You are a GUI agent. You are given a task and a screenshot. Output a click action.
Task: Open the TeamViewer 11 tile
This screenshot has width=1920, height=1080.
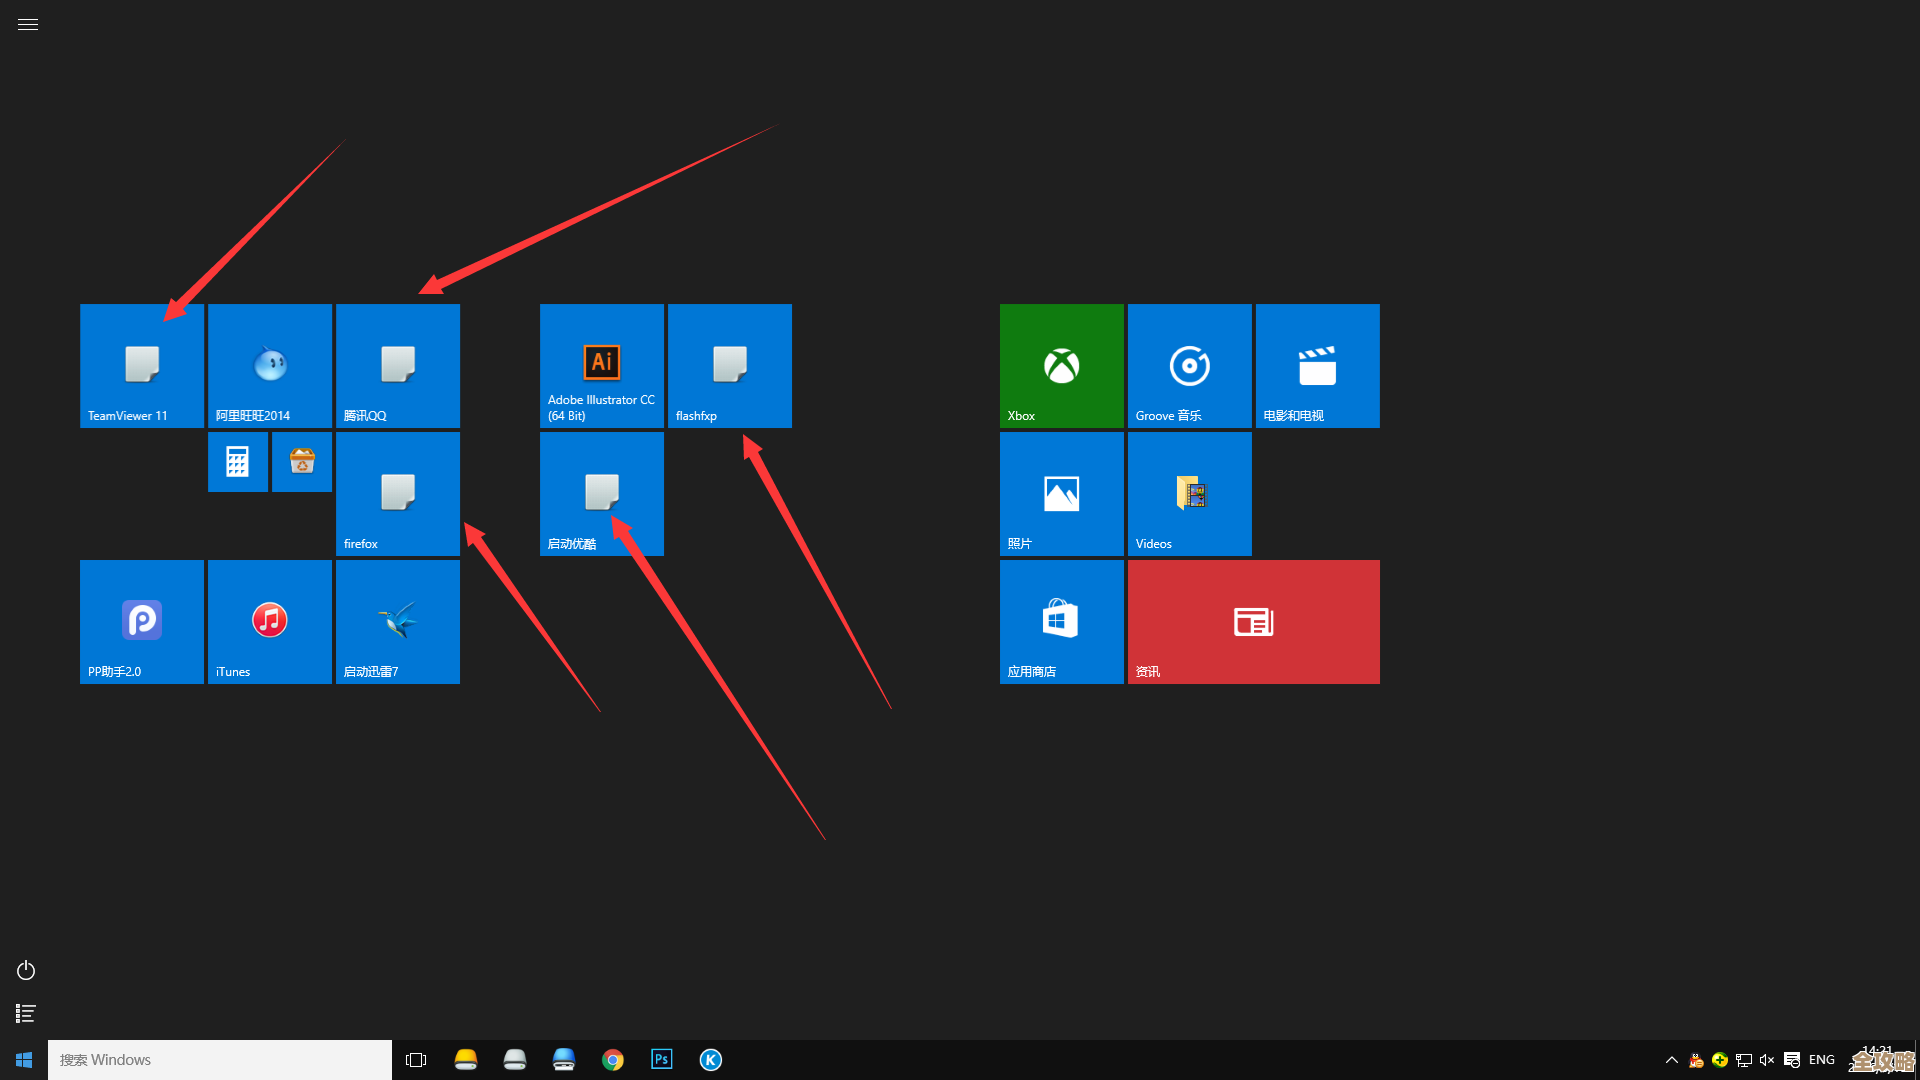click(142, 366)
